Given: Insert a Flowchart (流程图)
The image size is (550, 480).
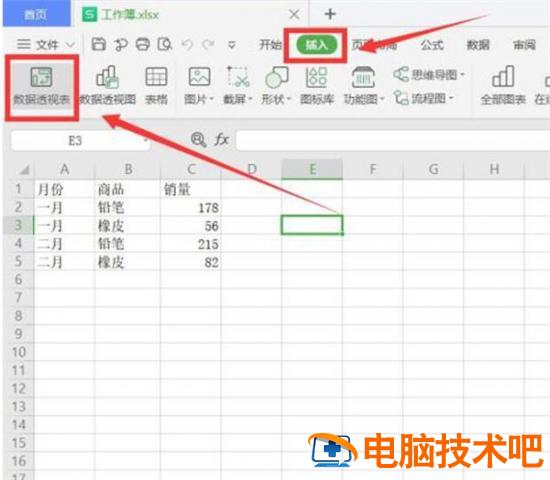Looking at the screenshot, I should click(x=424, y=98).
